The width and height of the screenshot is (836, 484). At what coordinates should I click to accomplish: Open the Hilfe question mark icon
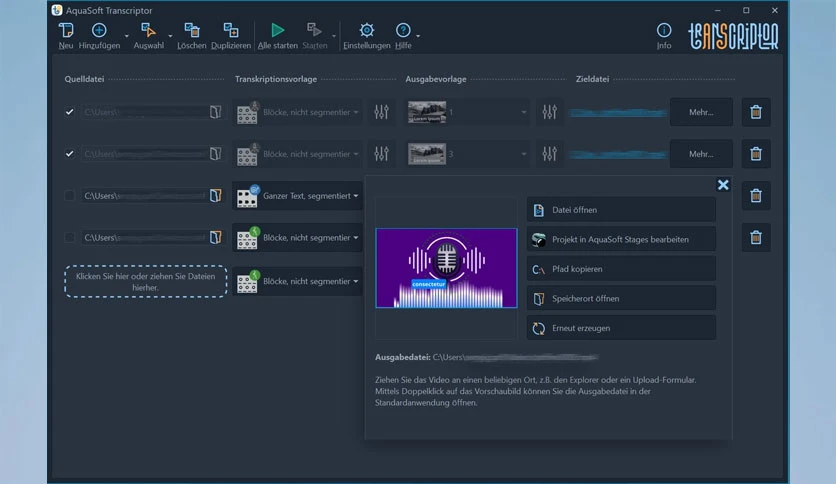403,30
